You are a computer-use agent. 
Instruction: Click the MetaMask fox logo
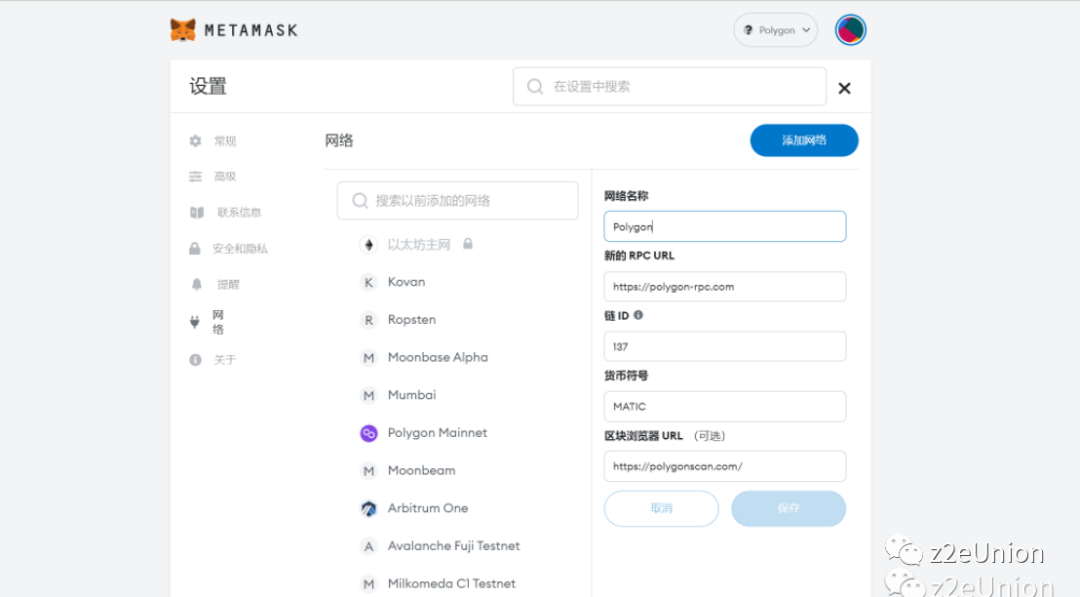tap(183, 30)
